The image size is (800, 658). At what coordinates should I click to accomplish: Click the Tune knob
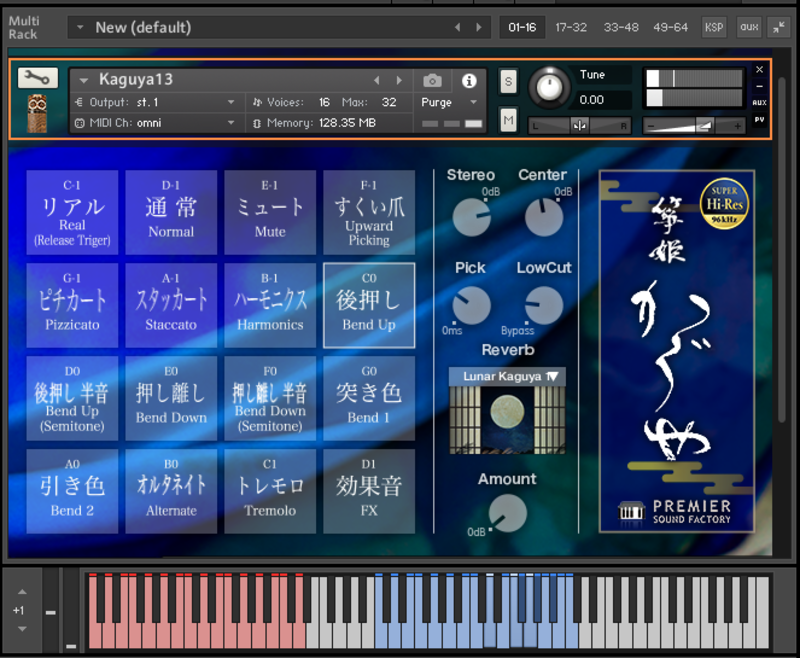coord(549,87)
